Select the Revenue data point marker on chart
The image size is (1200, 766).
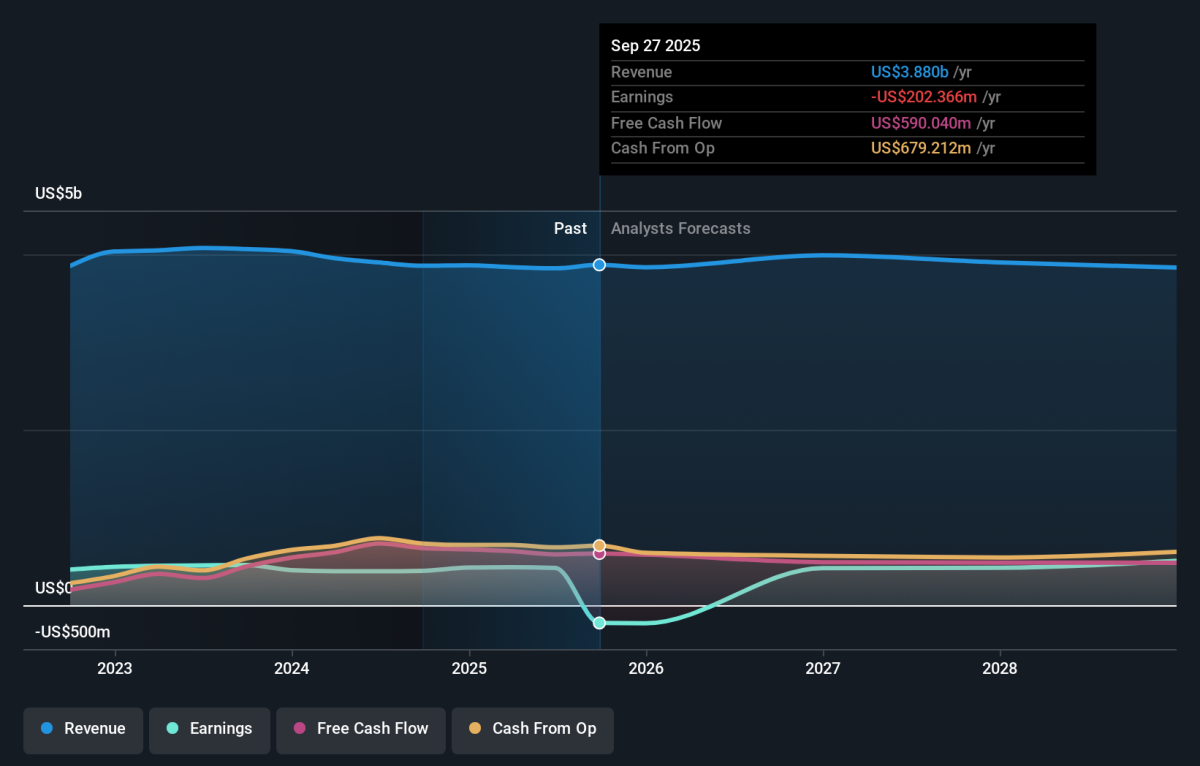tap(599, 265)
